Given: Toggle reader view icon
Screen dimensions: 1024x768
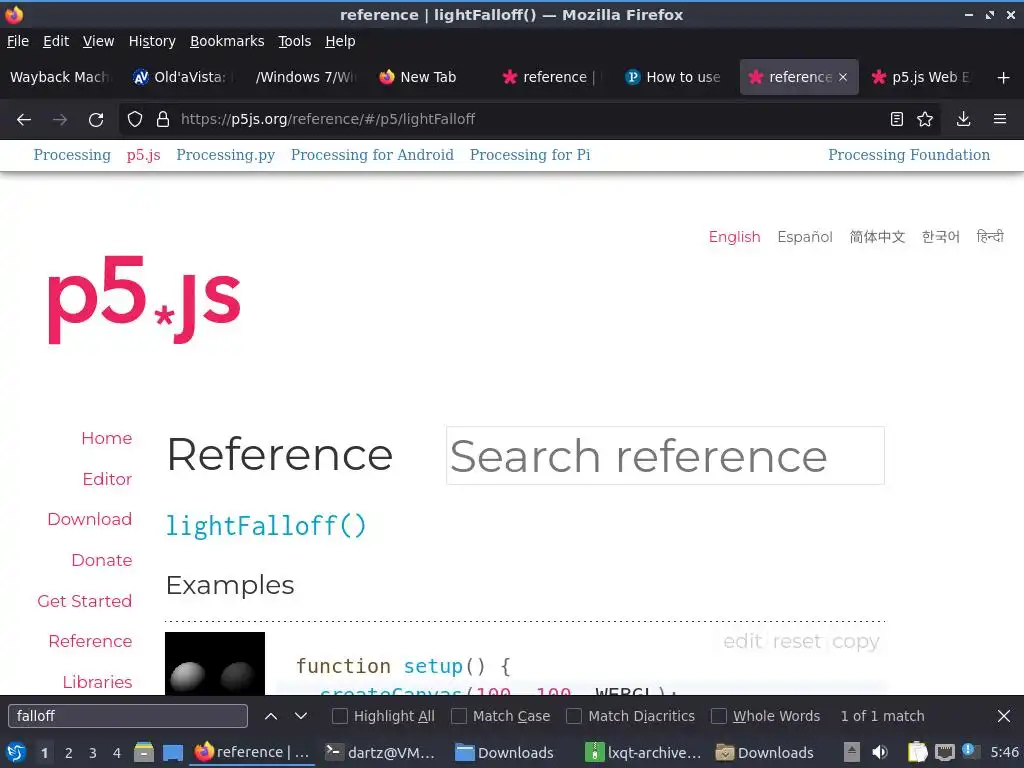Looking at the screenshot, I should pyautogui.click(x=897, y=119).
